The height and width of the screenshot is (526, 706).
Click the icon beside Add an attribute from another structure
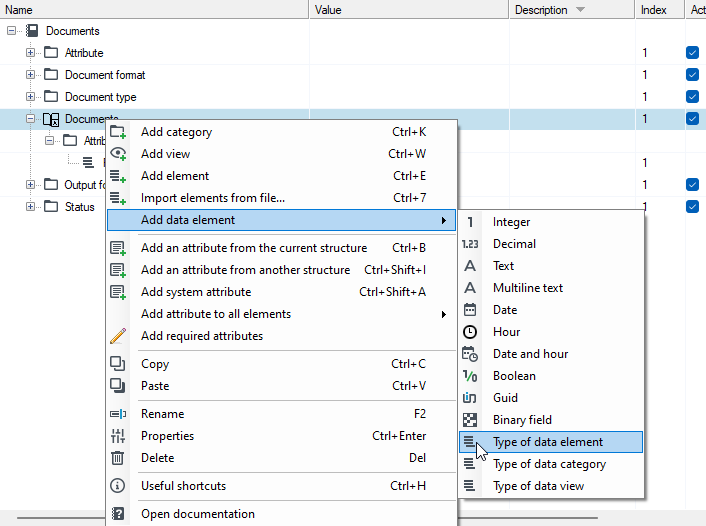118,270
